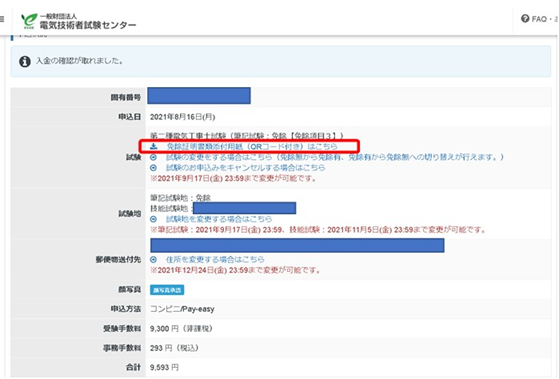Click the red note 2021年9月17日(金) 23:59まで変更が可能です

[x=233, y=178]
